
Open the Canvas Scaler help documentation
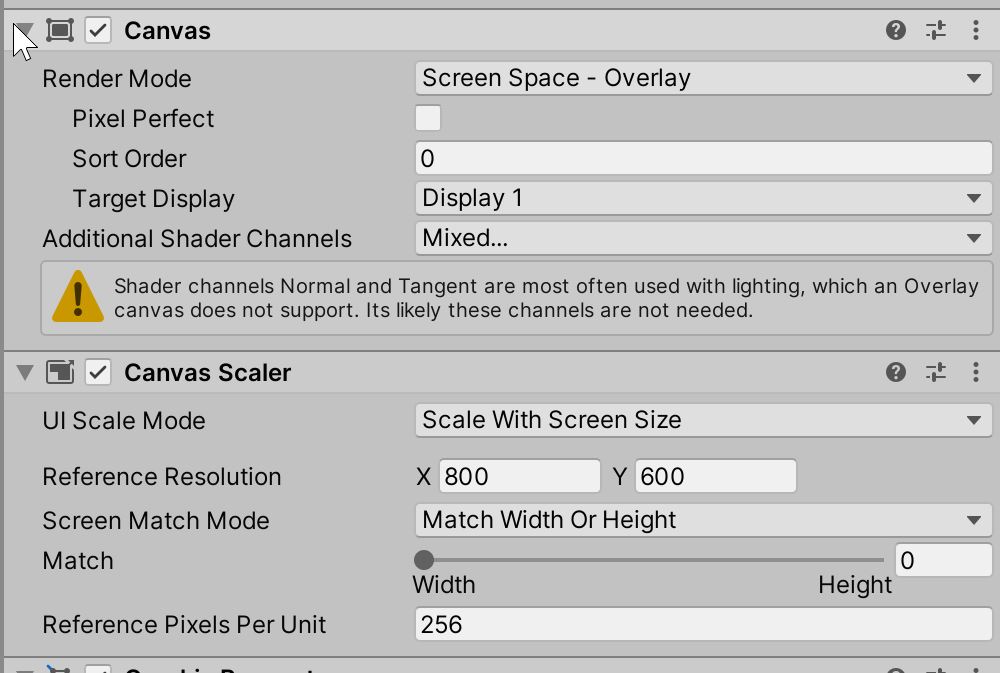point(897,372)
